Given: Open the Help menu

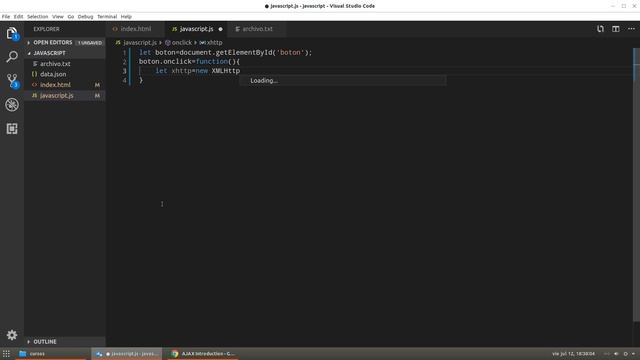Looking at the screenshot, I should (126, 17).
